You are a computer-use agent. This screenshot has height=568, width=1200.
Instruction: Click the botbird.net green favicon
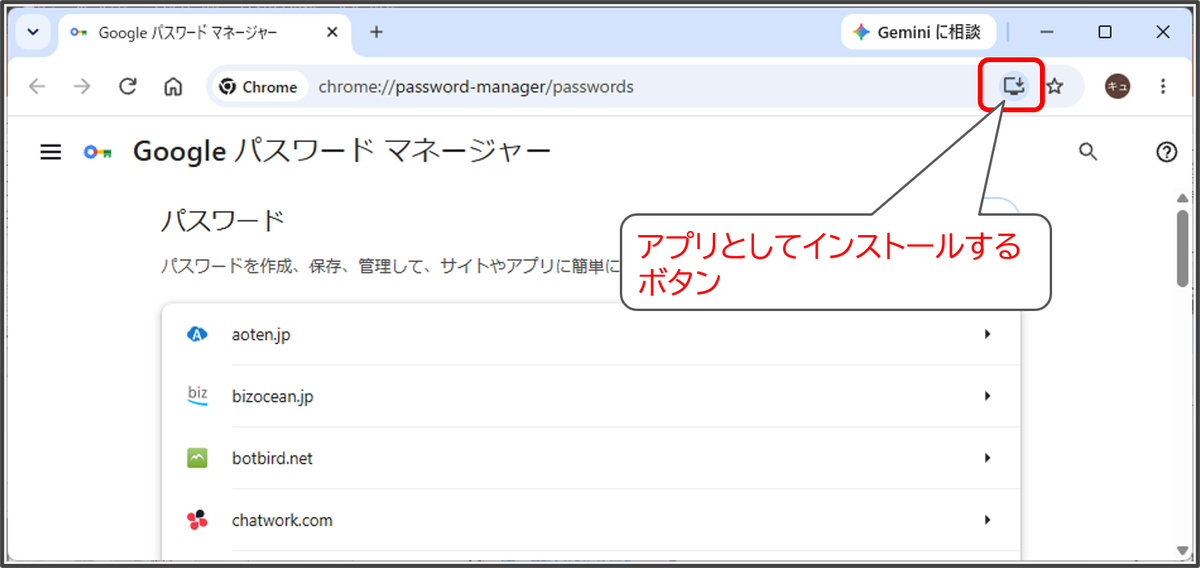197,458
